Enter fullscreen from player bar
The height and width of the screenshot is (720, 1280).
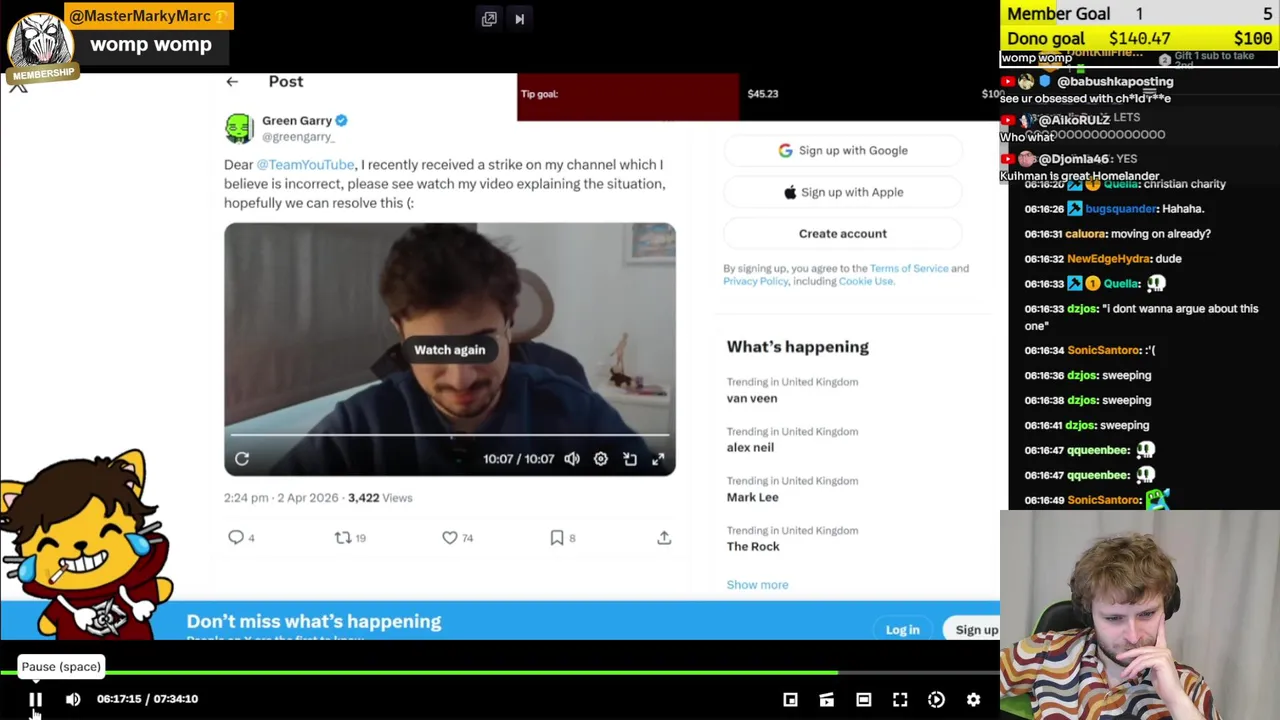(900, 700)
